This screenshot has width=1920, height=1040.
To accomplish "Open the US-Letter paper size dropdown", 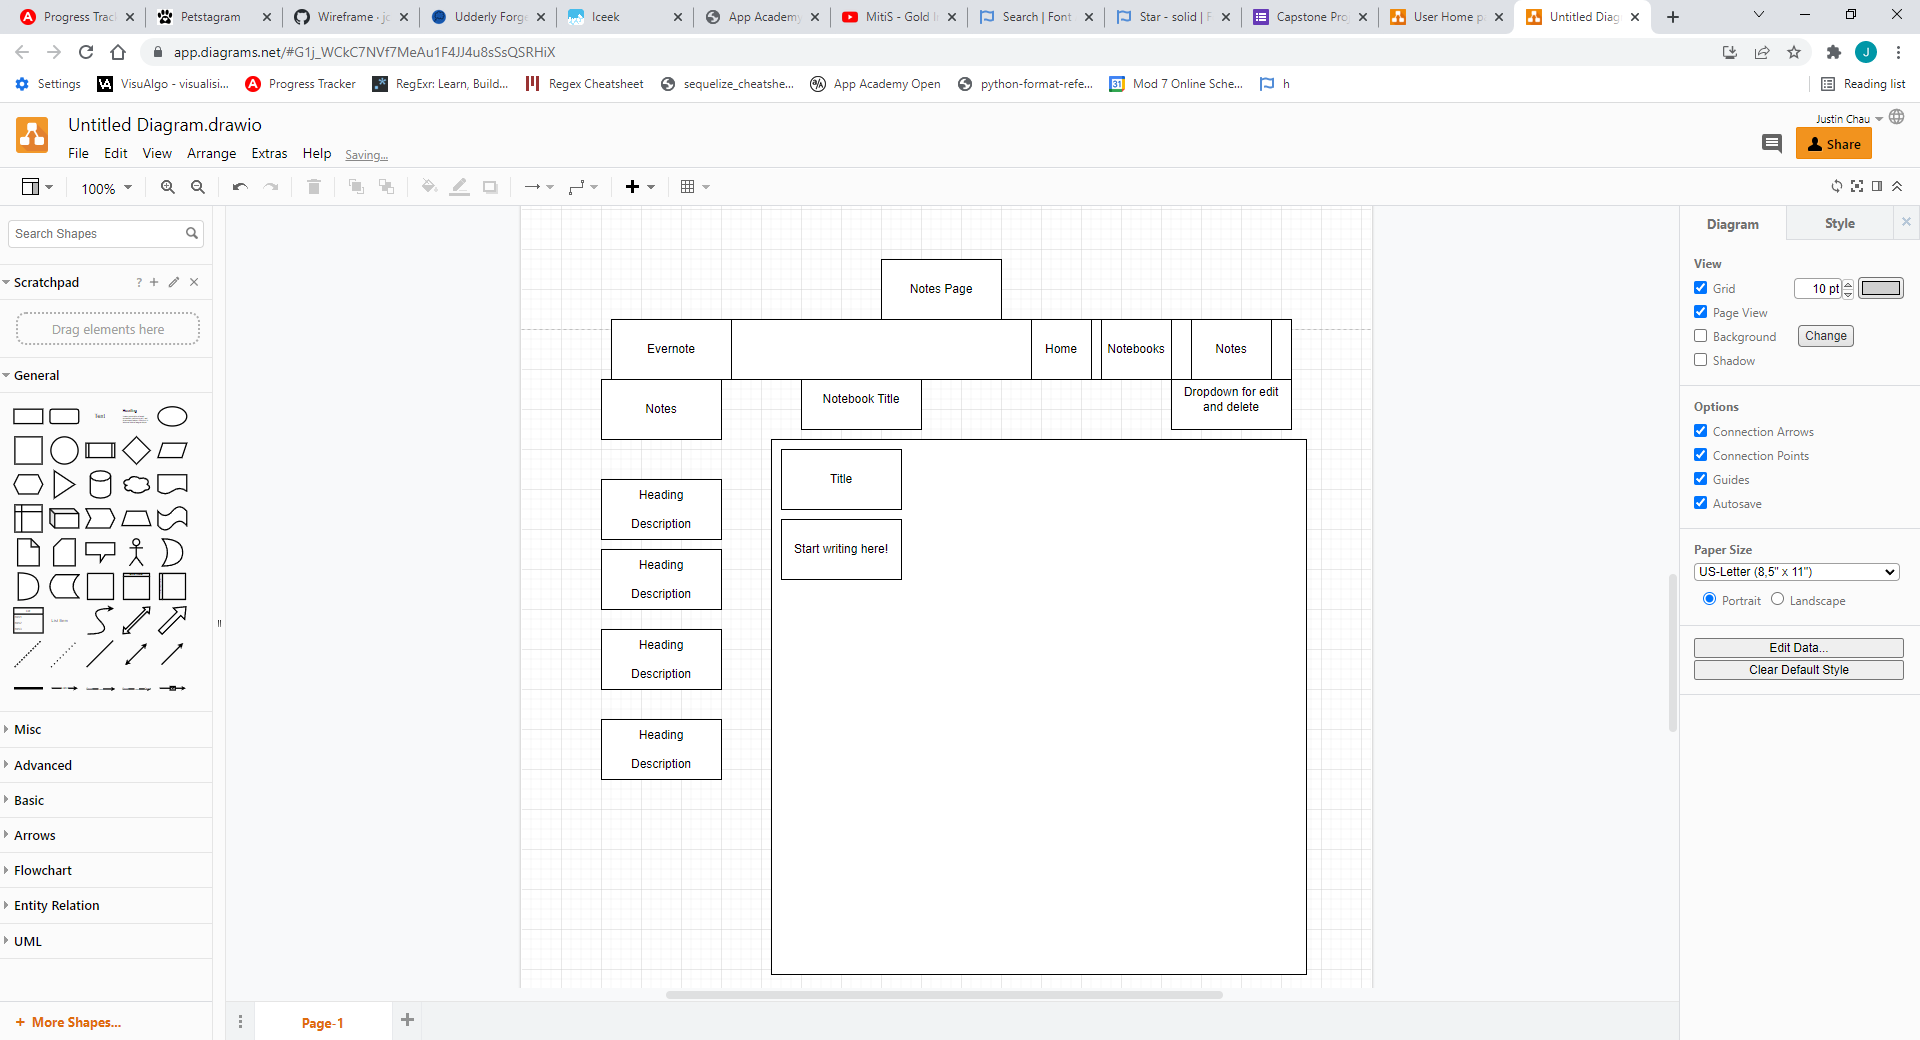I will [1795, 571].
